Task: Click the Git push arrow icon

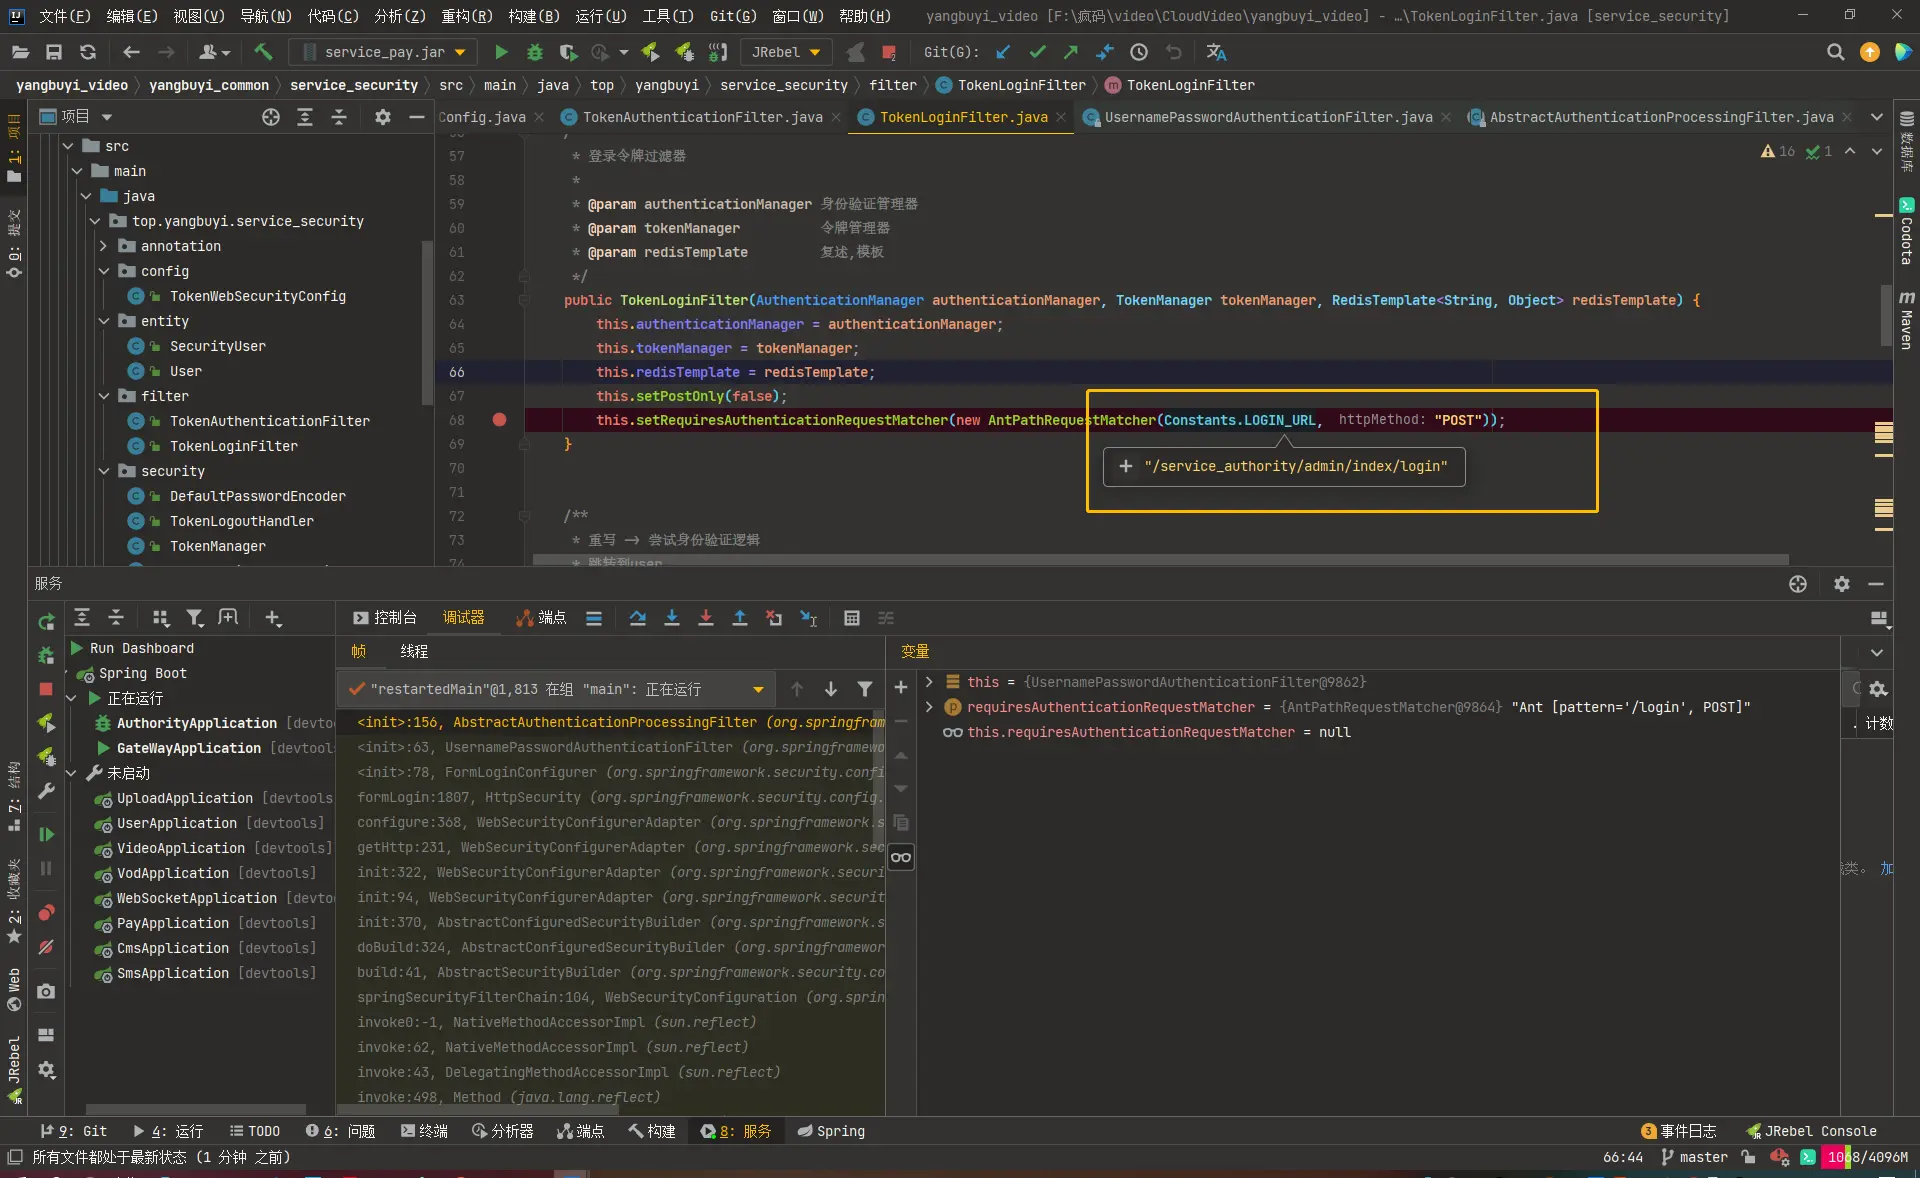Action: pyautogui.click(x=1071, y=52)
